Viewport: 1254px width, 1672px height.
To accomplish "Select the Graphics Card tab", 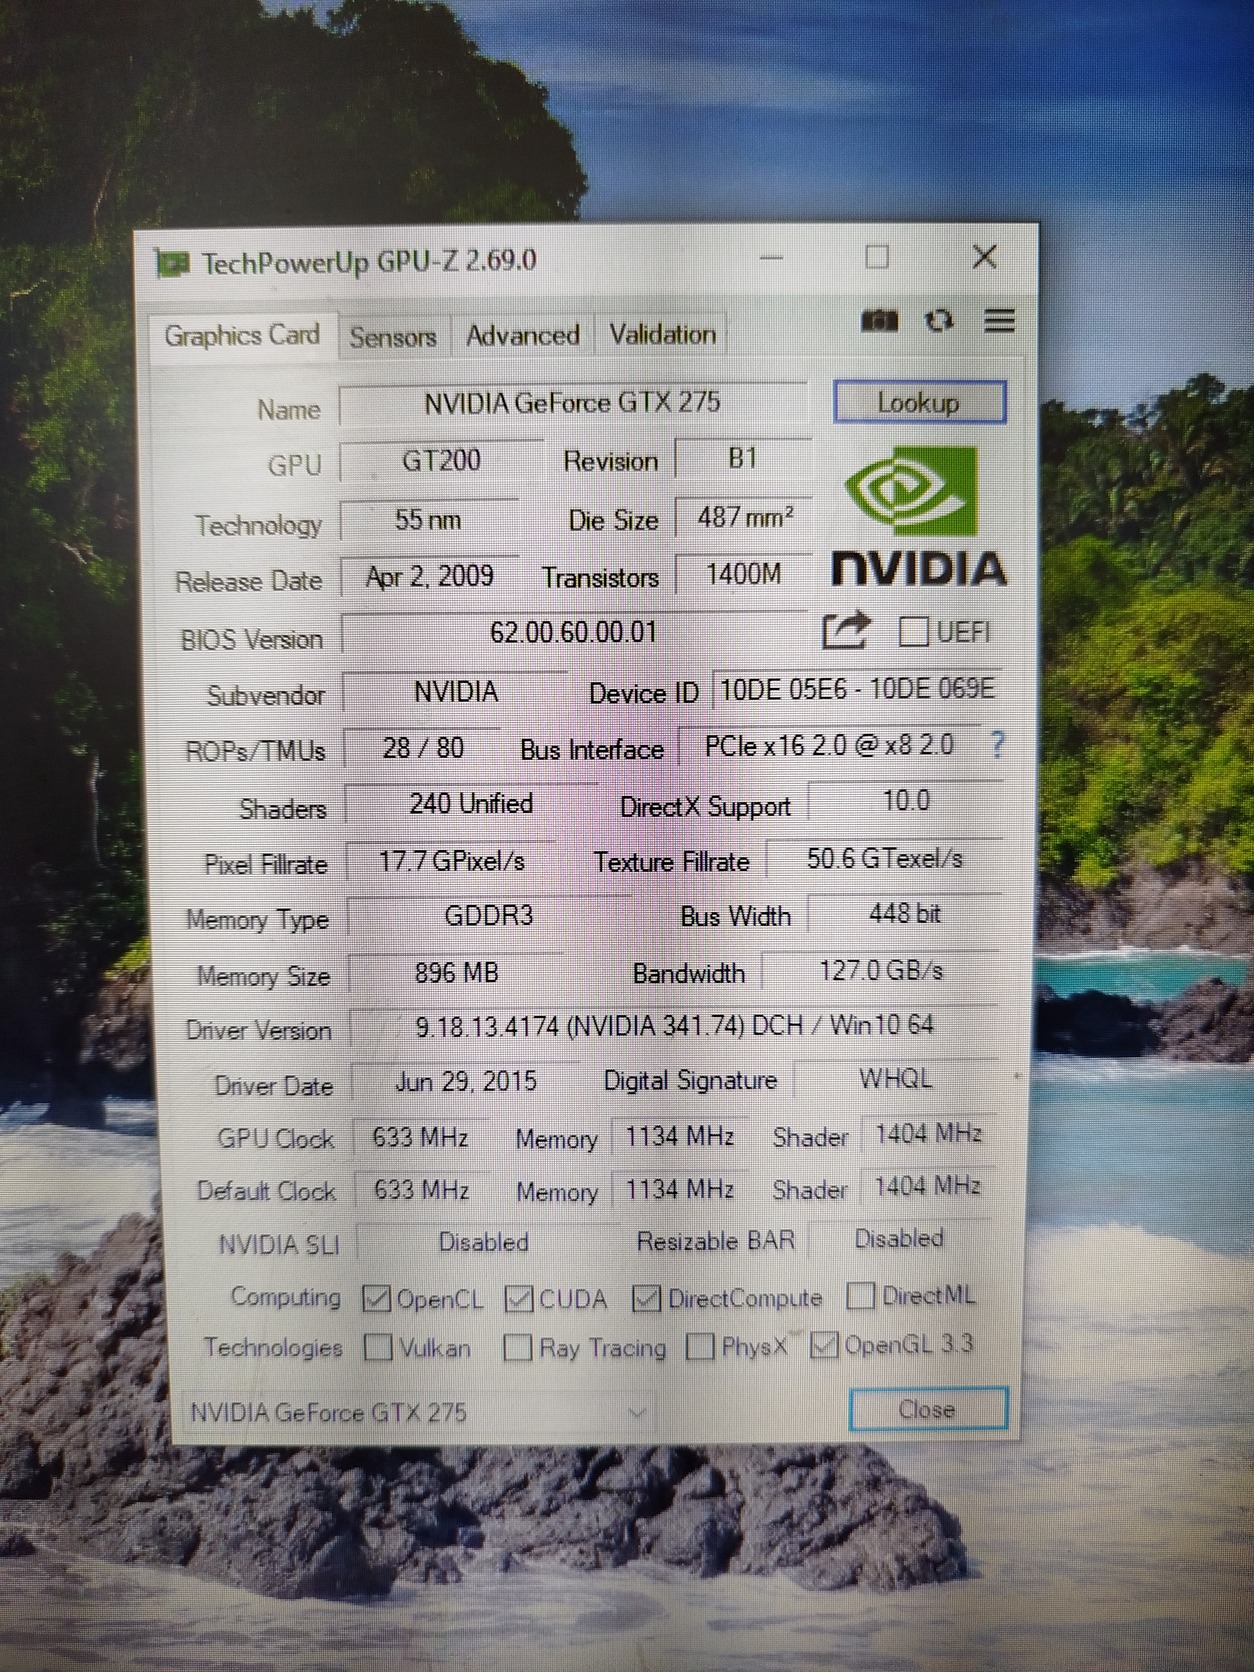I will pyautogui.click(x=242, y=335).
